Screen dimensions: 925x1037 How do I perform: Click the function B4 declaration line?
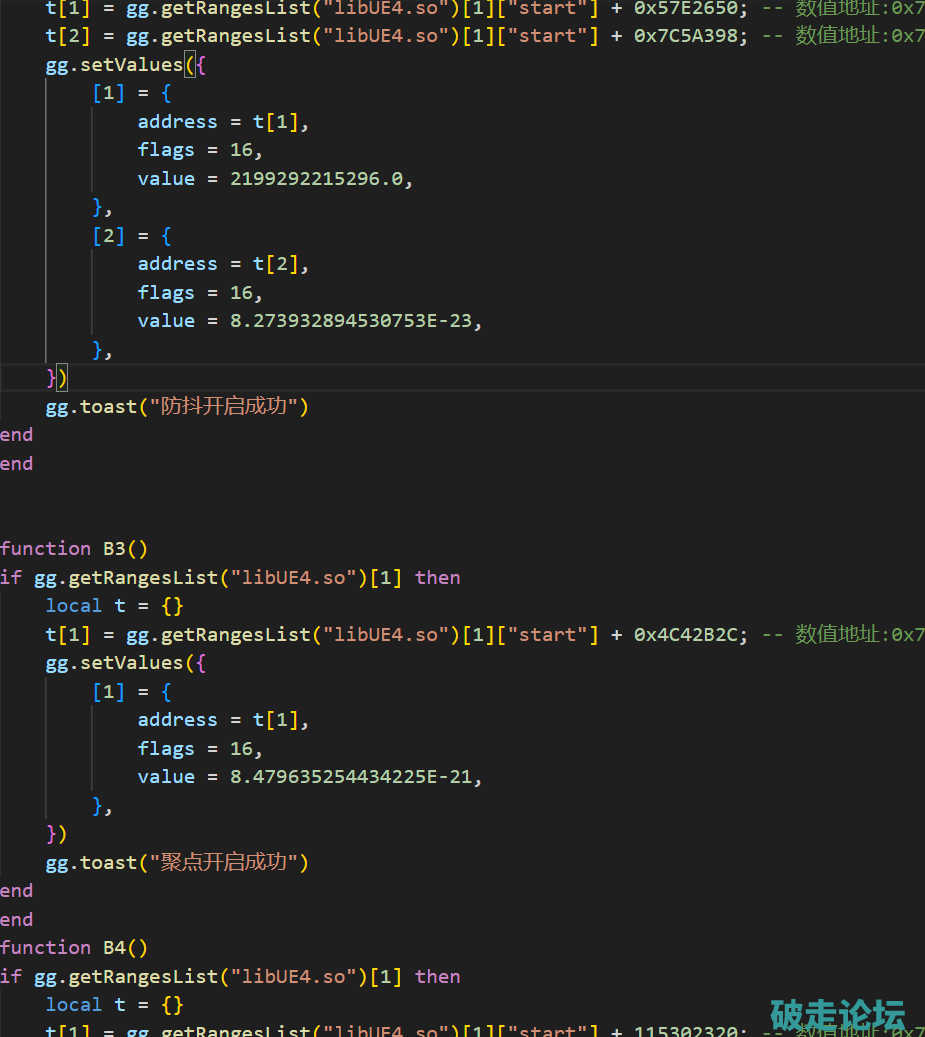(74, 947)
